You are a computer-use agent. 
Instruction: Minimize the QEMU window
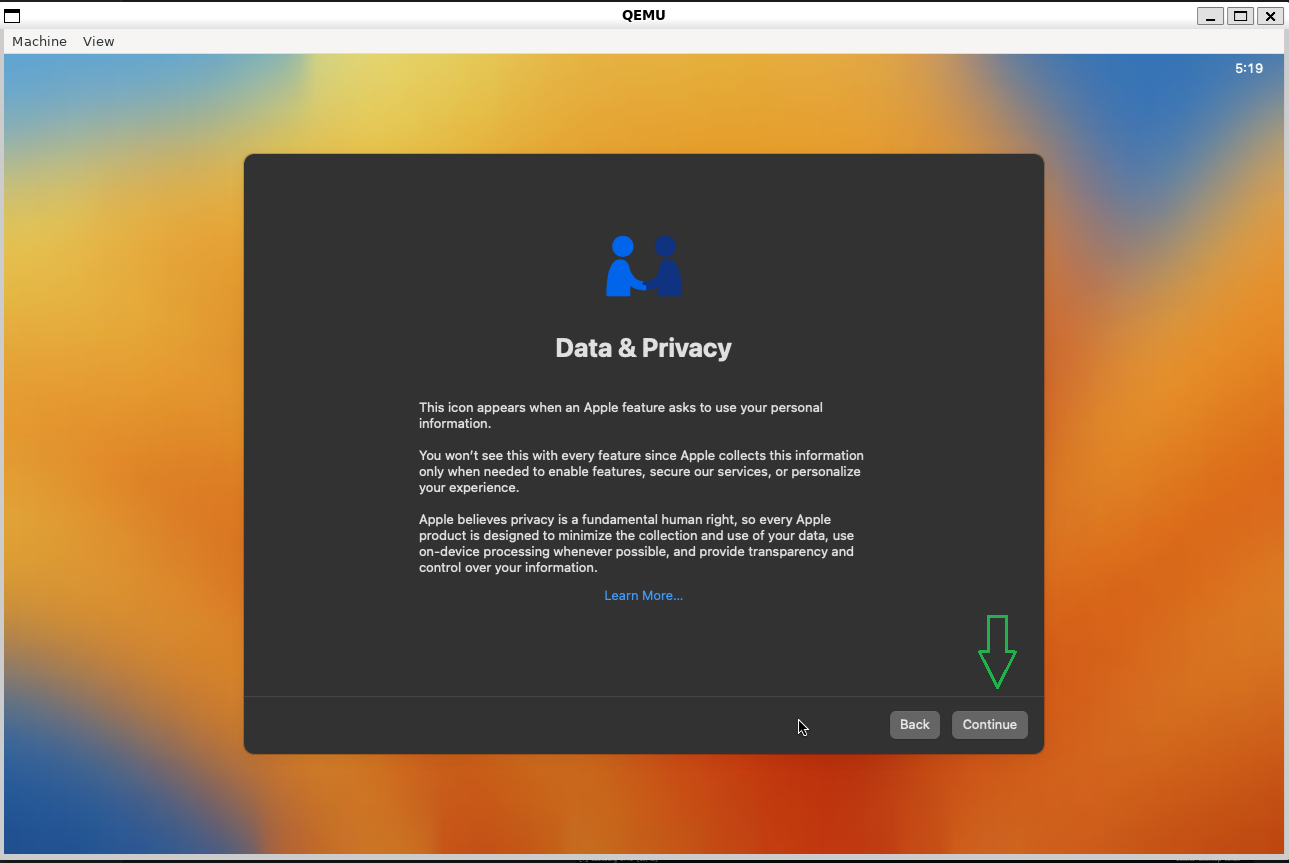[1212, 16]
